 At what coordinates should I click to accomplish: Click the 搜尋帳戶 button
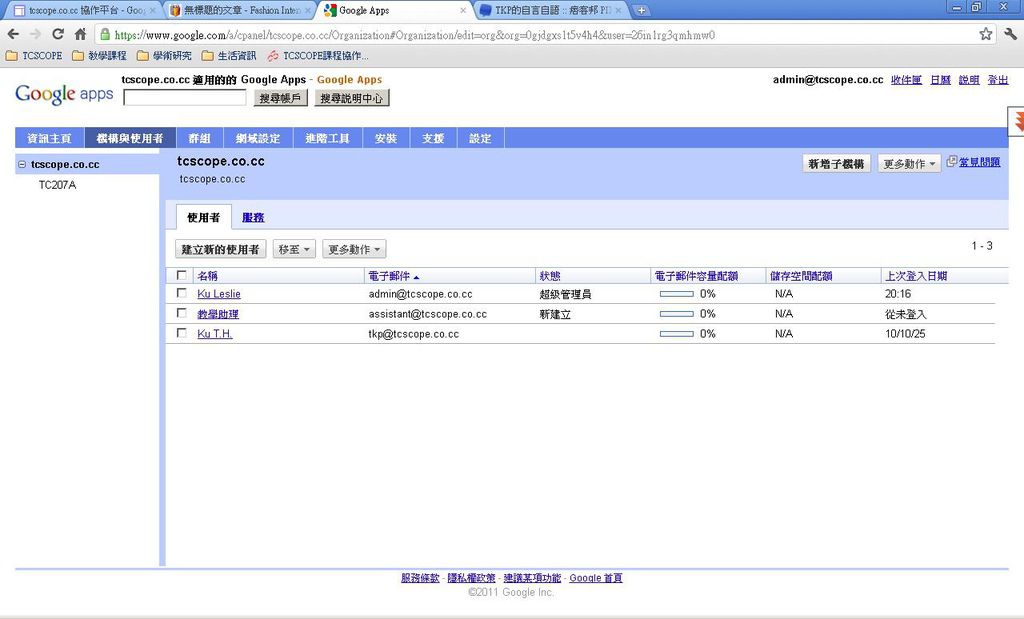(x=280, y=98)
